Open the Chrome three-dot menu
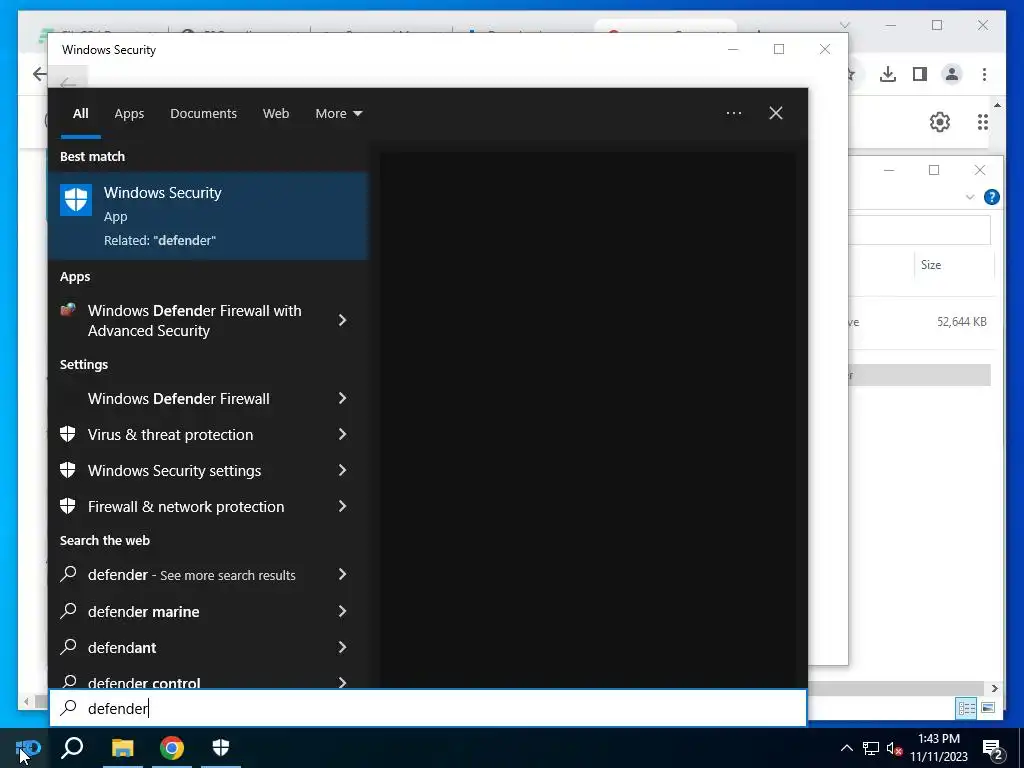The width and height of the screenshot is (1024, 768). [984, 74]
